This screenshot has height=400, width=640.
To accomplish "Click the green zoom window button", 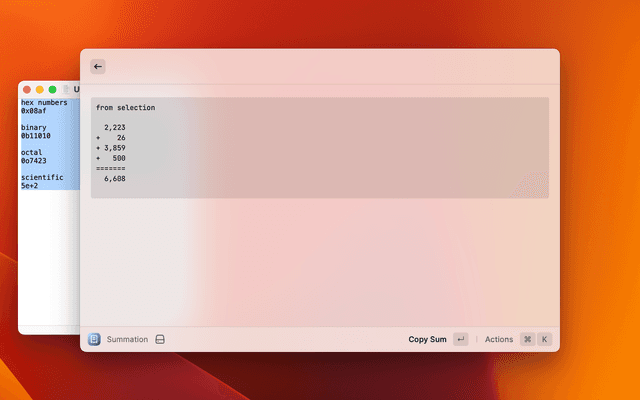I will click(52, 90).
